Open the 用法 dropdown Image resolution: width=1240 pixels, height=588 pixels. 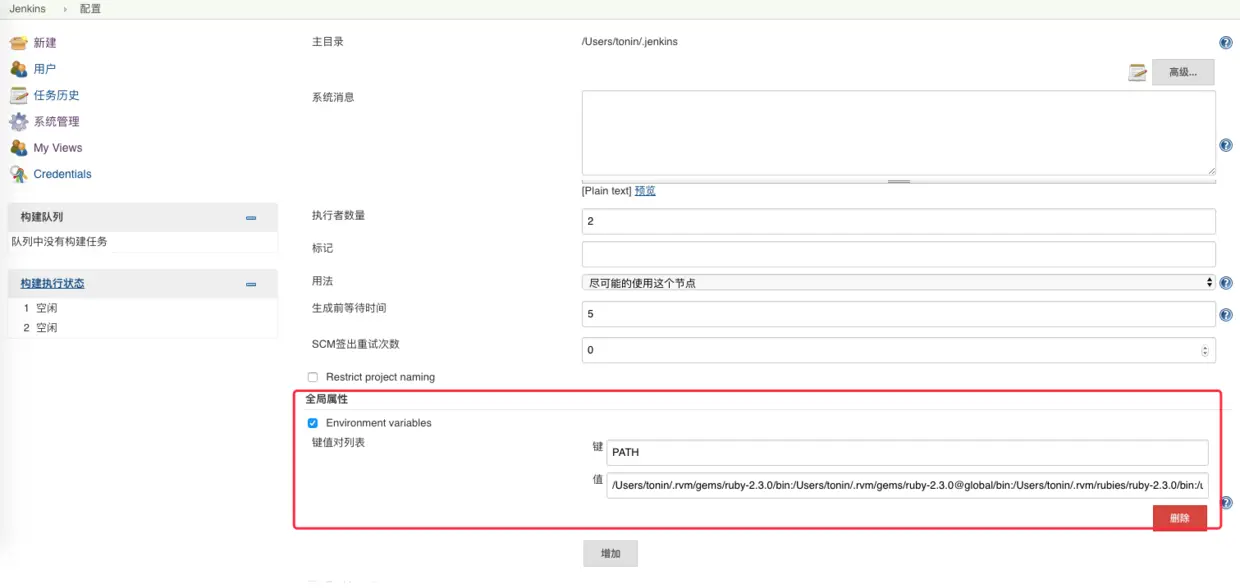pyautogui.click(x=898, y=283)
